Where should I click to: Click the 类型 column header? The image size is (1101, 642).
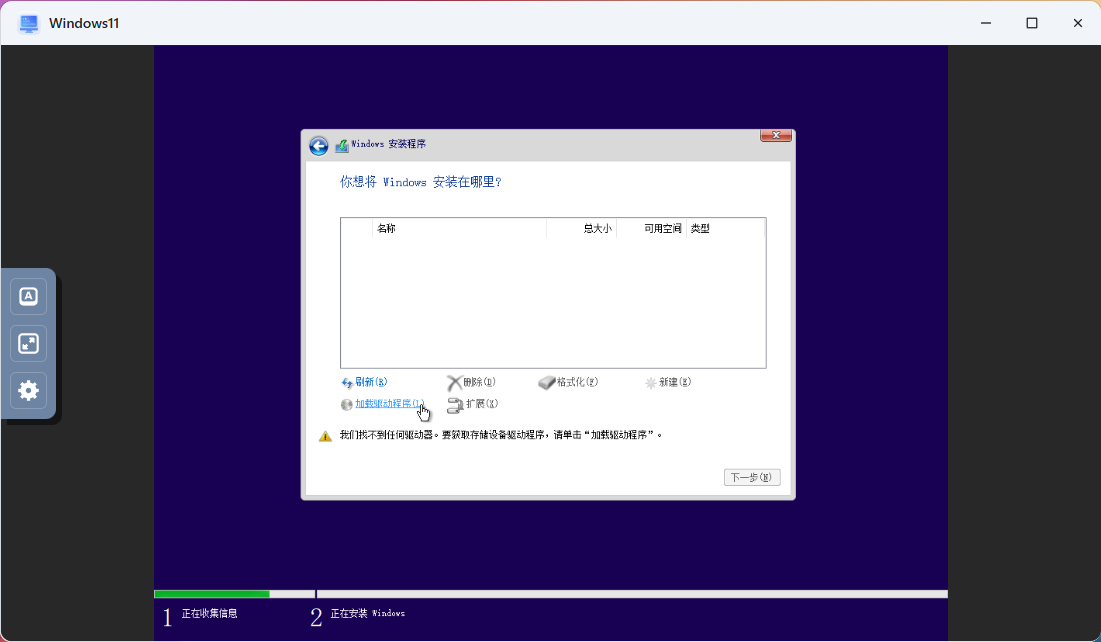[x=725, y=228]
